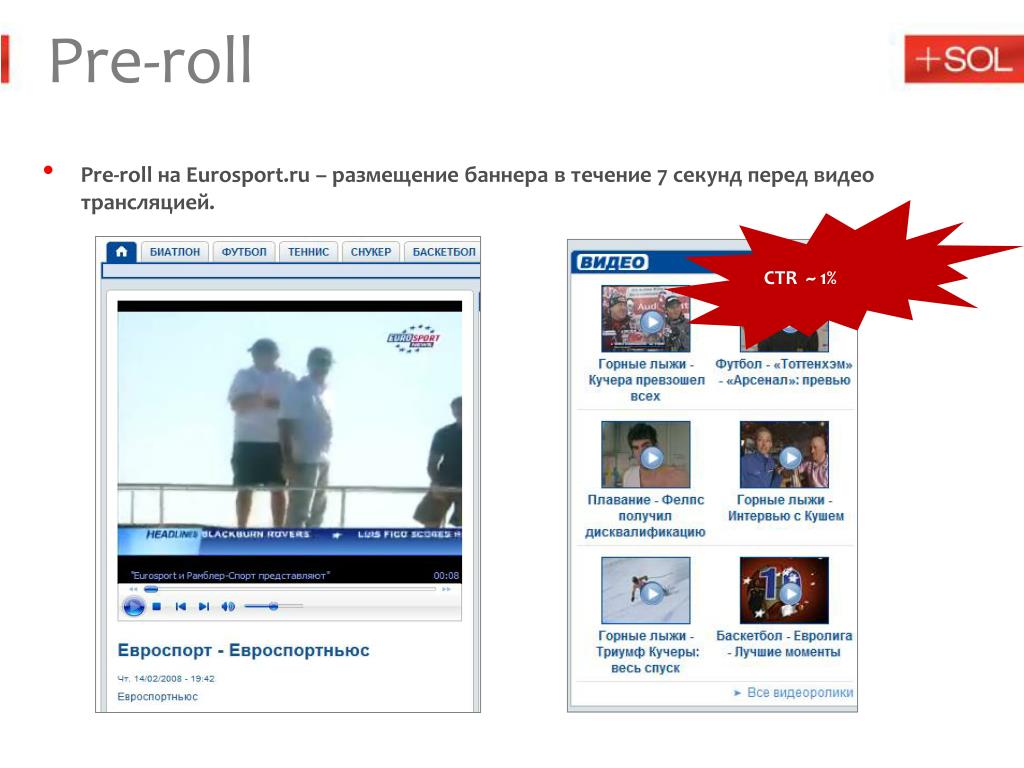Mute the player with the speaker icon
The width and height of the screenshot is (1024, 768).
click(227, 607)
